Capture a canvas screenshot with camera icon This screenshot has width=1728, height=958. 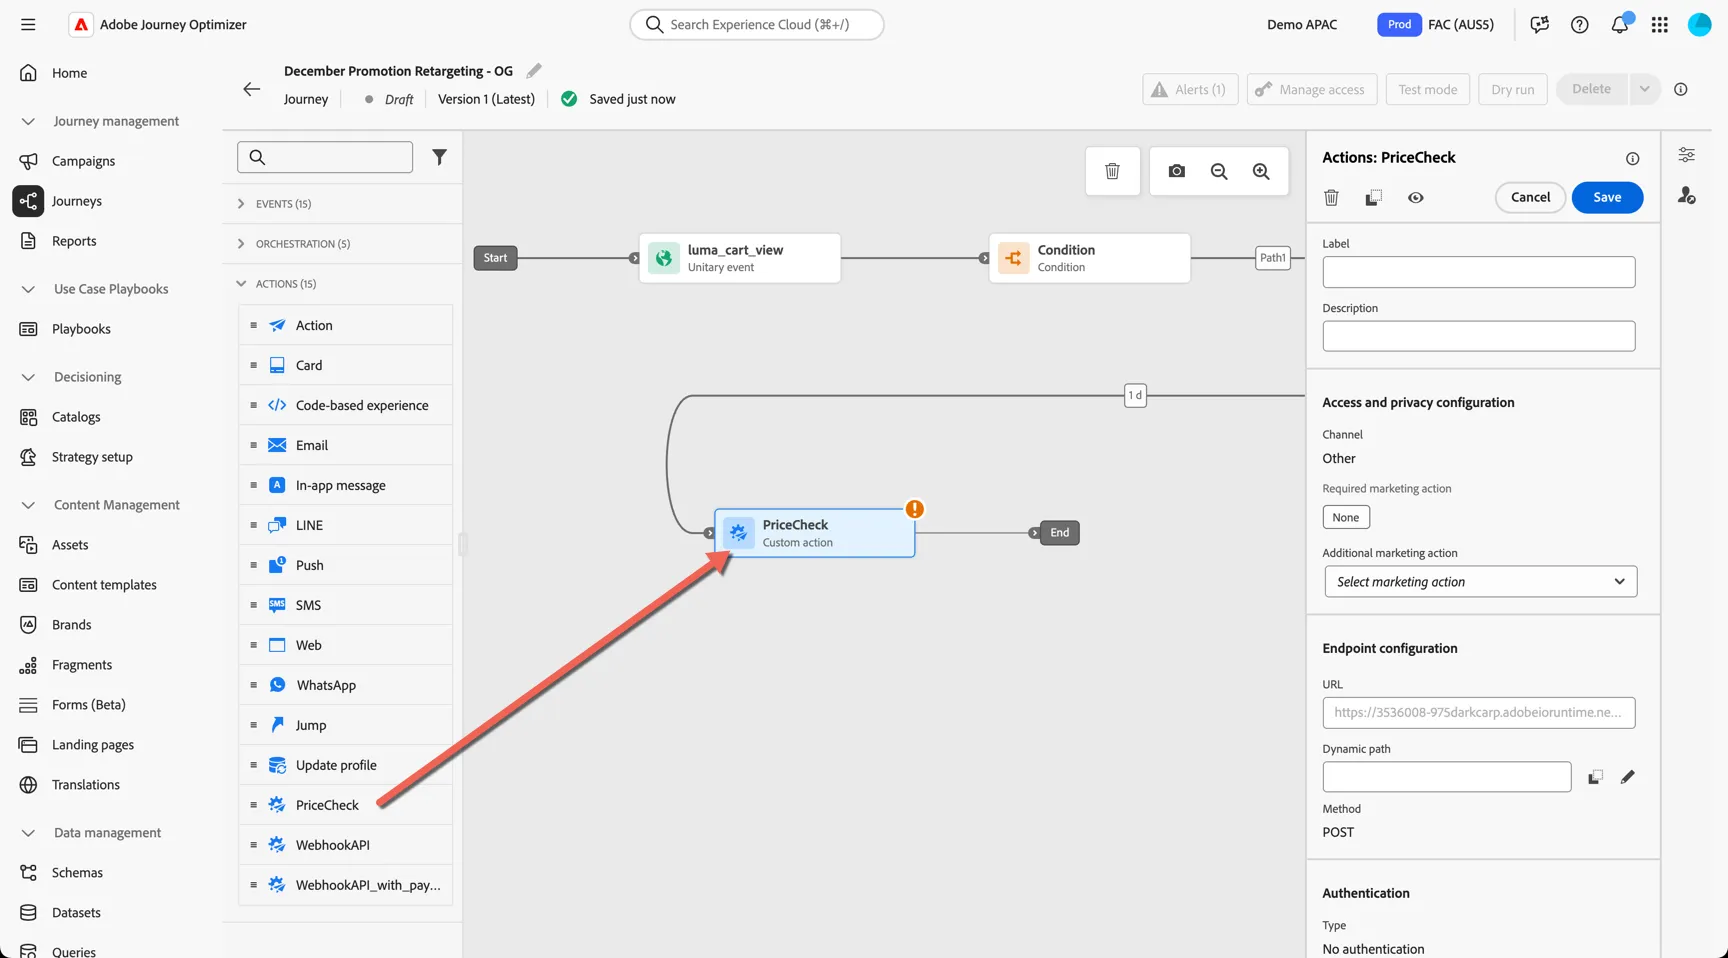click(1177, 171)
